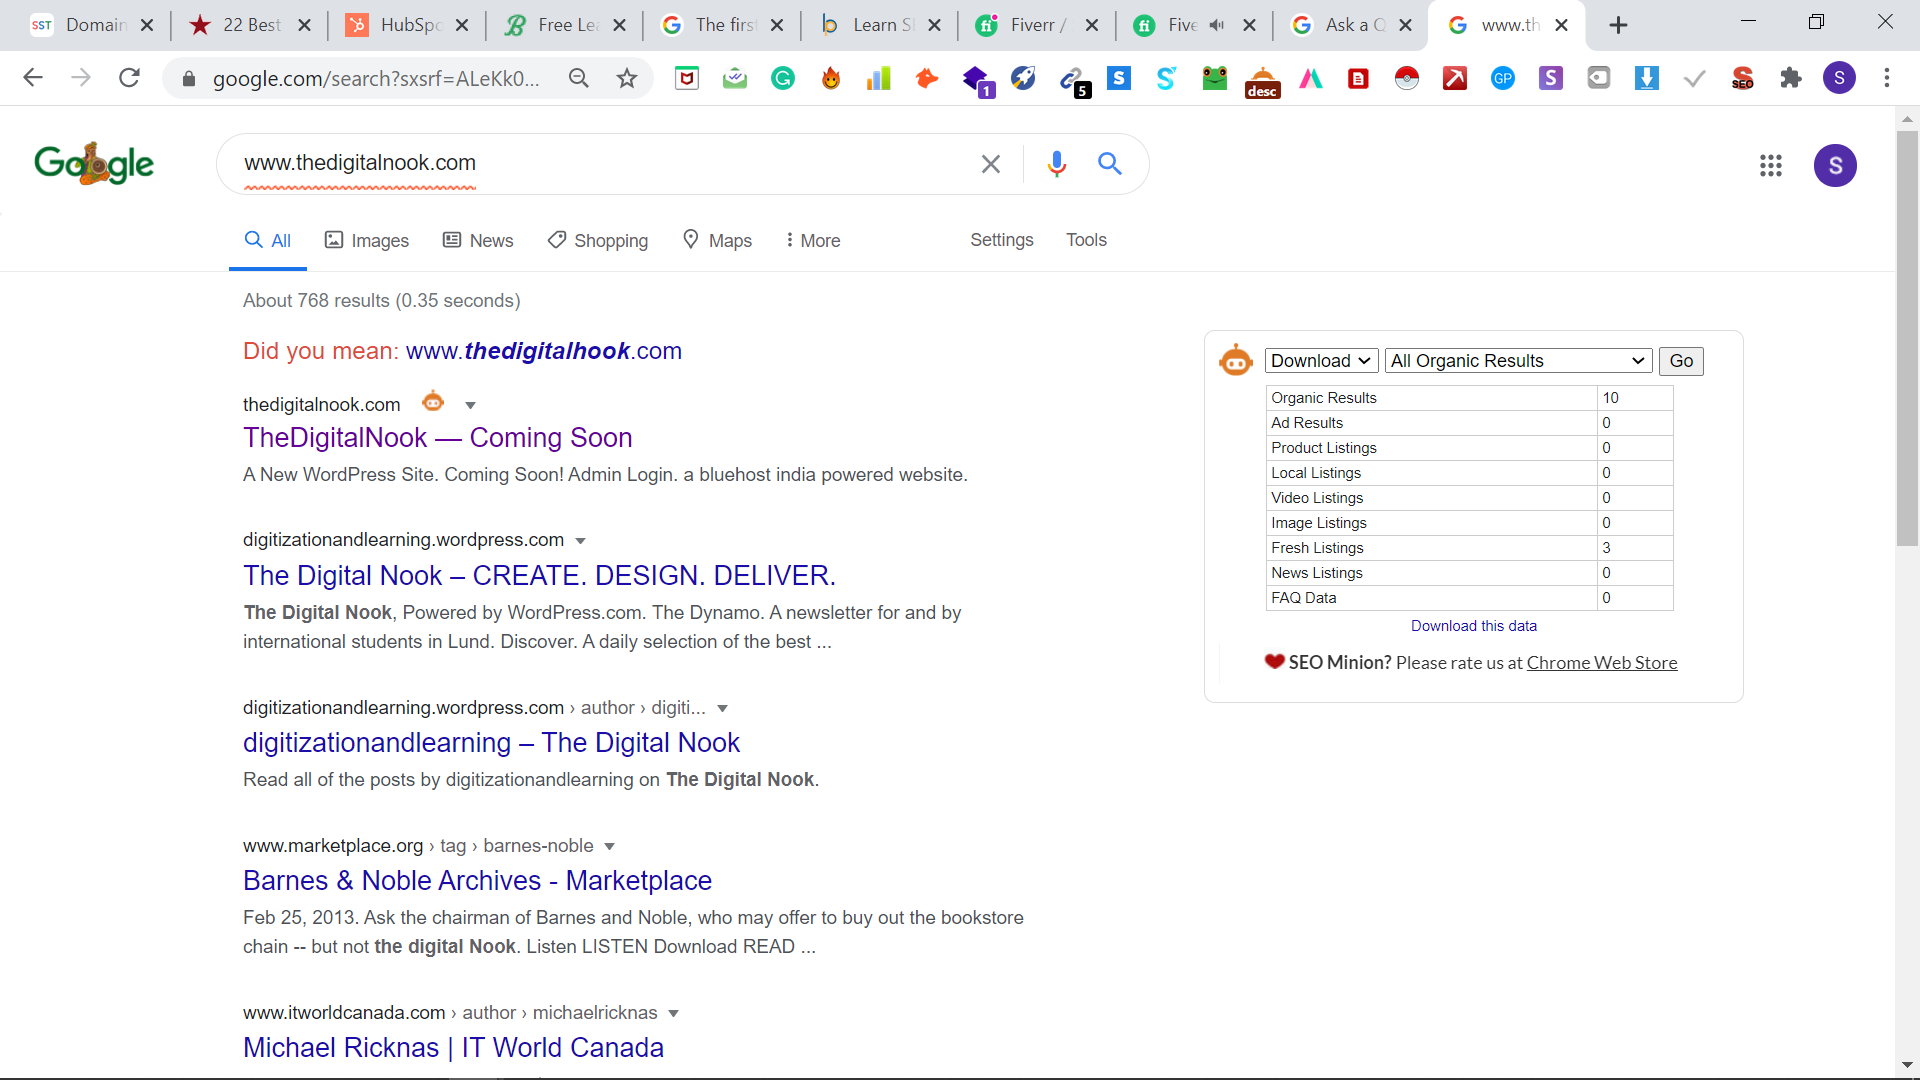Click the page vertical scrollbar thumb
The width and height of the screenshot is (1920, 1080).
click(x=1907, y=337)
